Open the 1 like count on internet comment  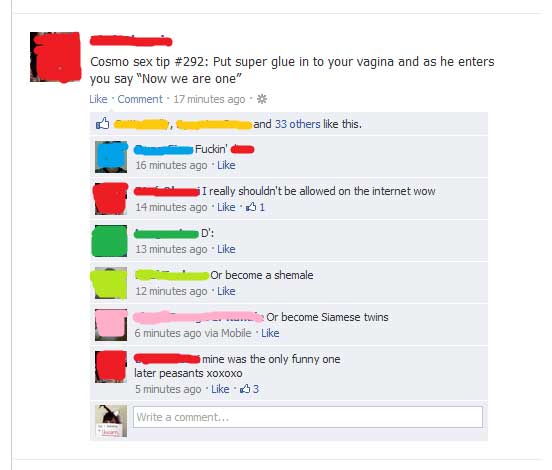(255, 207)
